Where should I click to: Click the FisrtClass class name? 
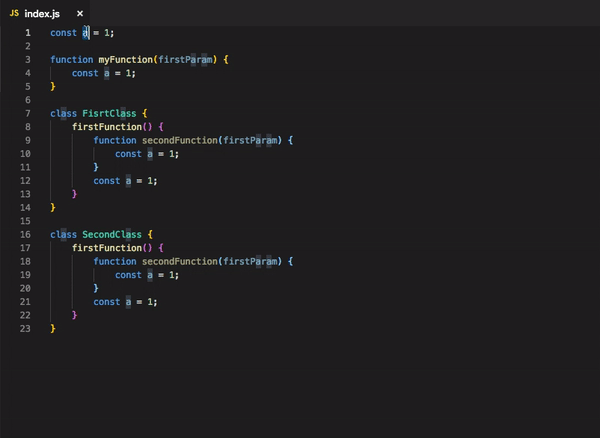(x=112, y=113)
